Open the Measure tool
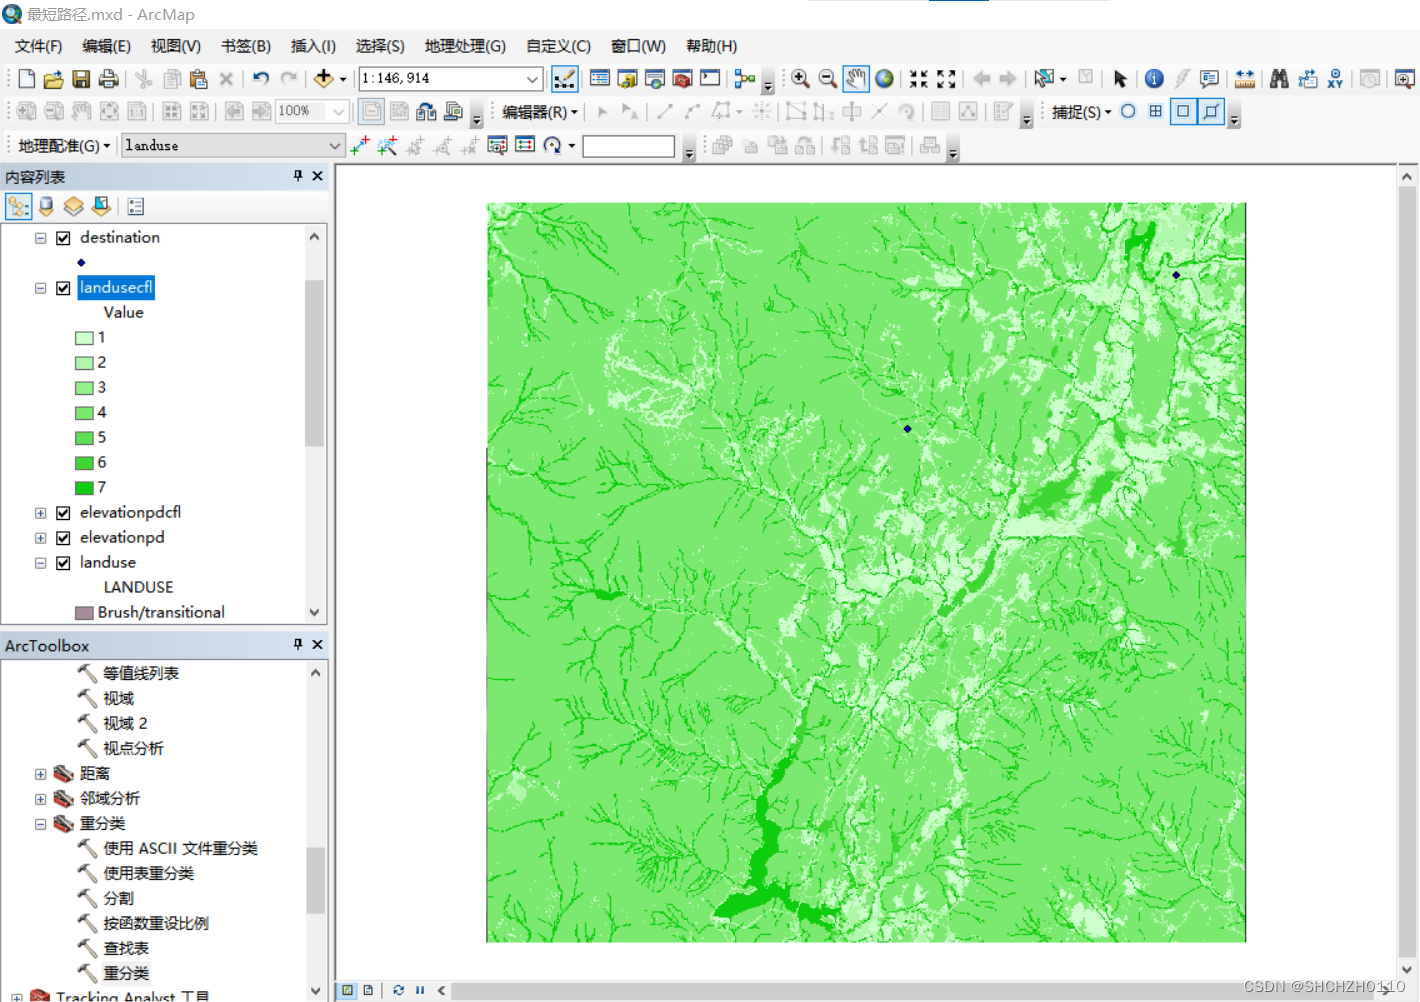Screen dimensions: 1420x1002 pyautogui.click(x=1244, y=79)
